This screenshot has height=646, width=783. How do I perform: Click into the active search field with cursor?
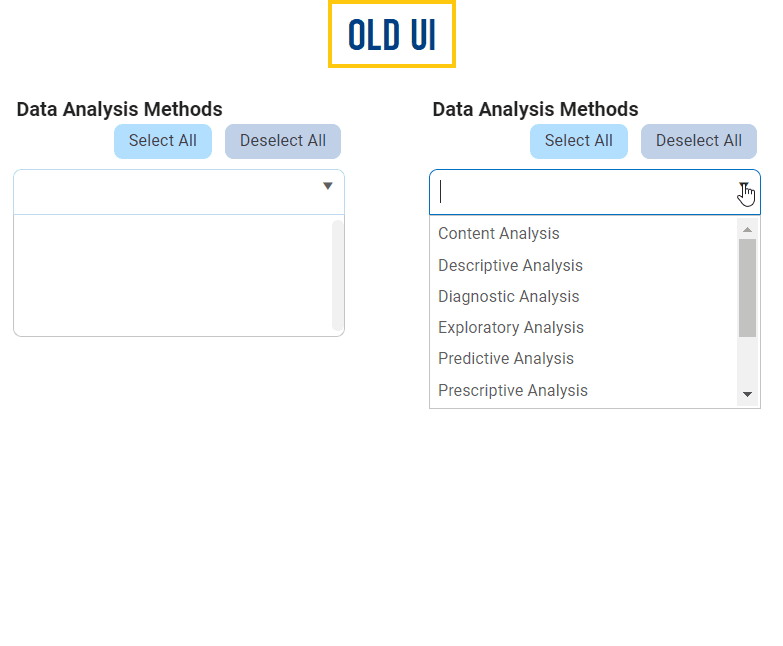click(580, 192)
